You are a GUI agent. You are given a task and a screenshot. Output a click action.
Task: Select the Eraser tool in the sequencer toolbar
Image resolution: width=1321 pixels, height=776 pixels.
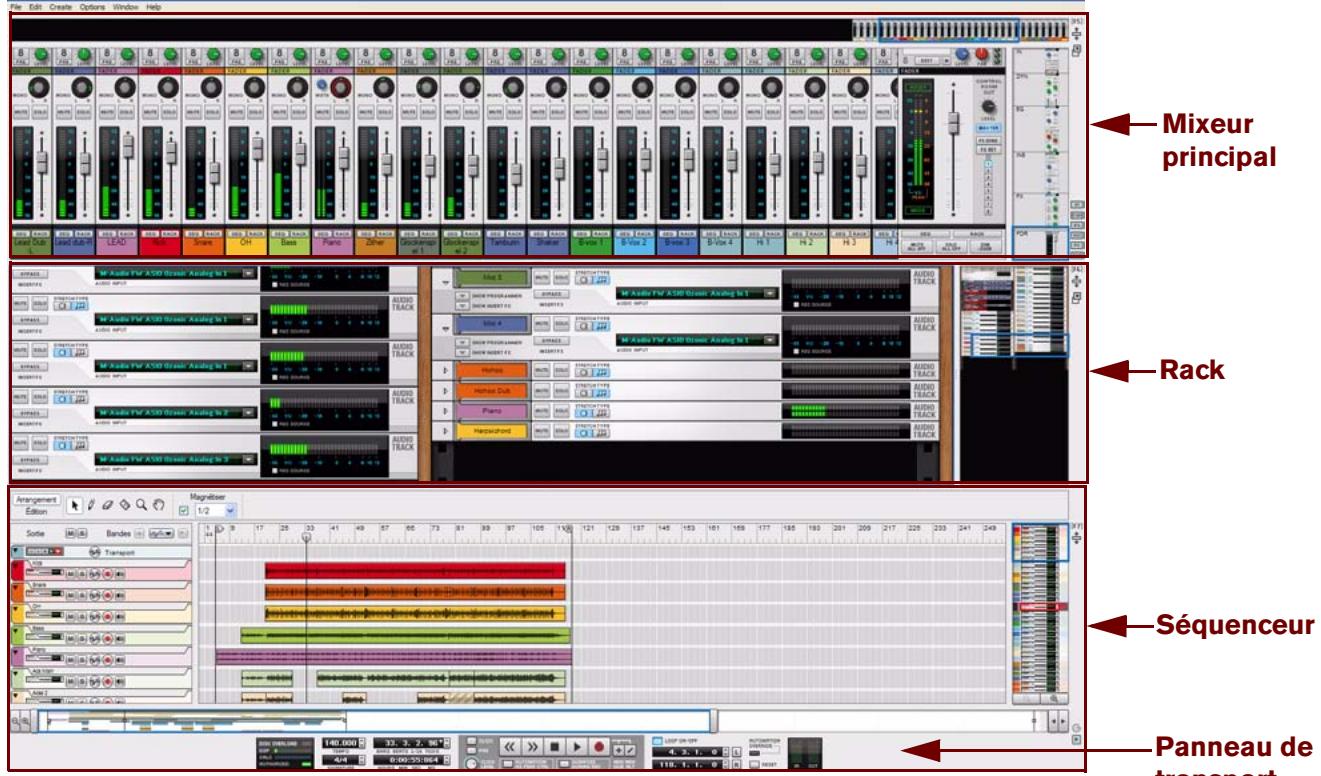pyautogui.click(x=107, y=505)
